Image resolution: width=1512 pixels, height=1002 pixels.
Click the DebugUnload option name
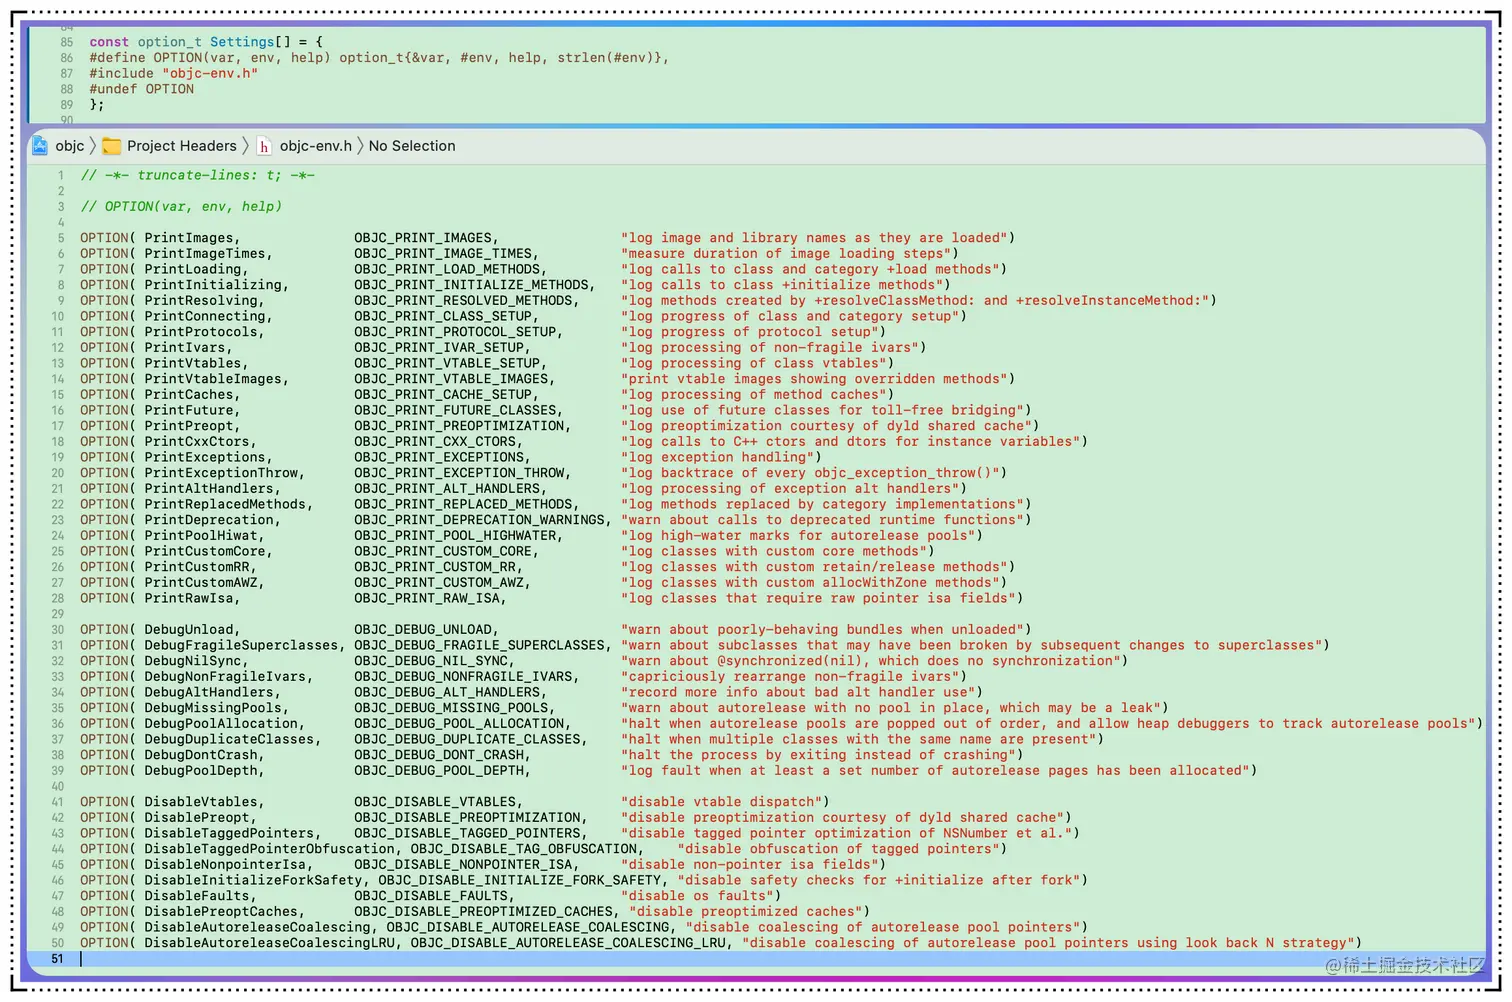coord(189,630)
